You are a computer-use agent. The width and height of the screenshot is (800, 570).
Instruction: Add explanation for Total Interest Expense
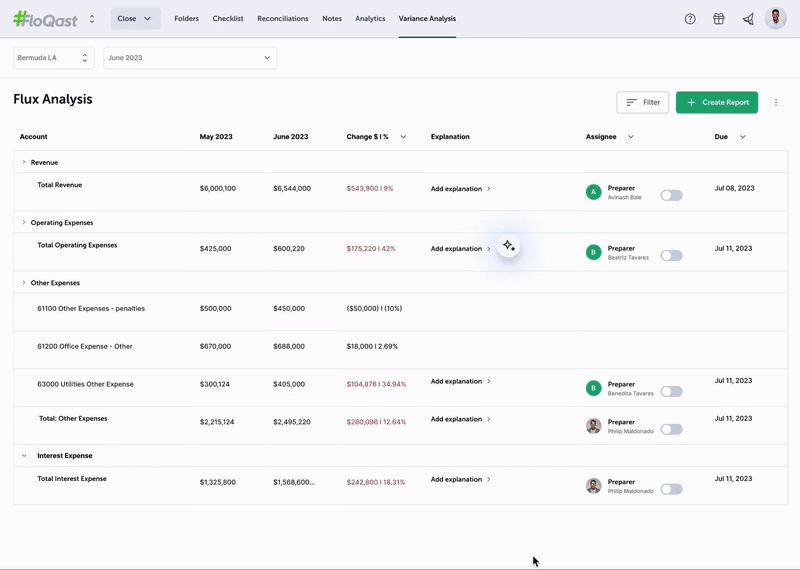coord(460,479)
